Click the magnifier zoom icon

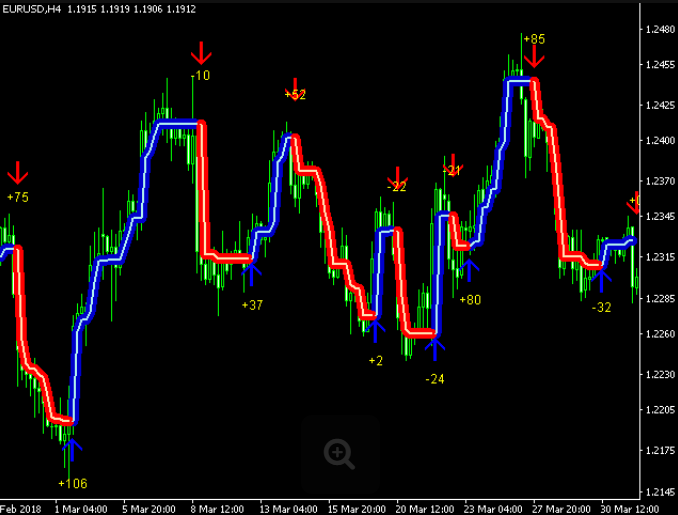[339, 454]
